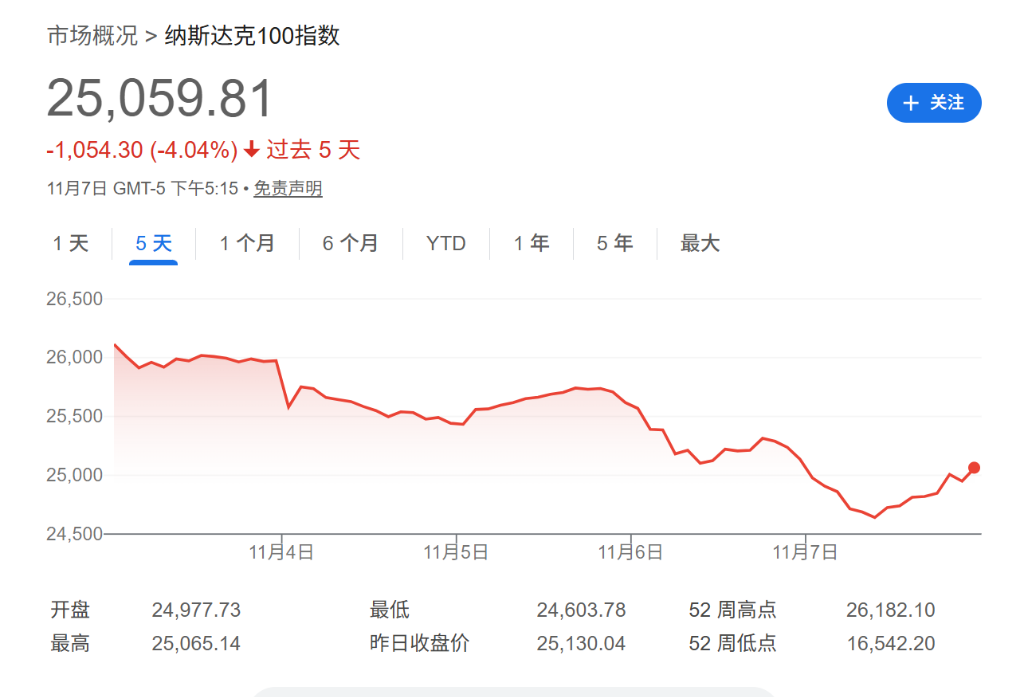Click the plus icon on the 关注 button
1024x697 pixels.
909,102
